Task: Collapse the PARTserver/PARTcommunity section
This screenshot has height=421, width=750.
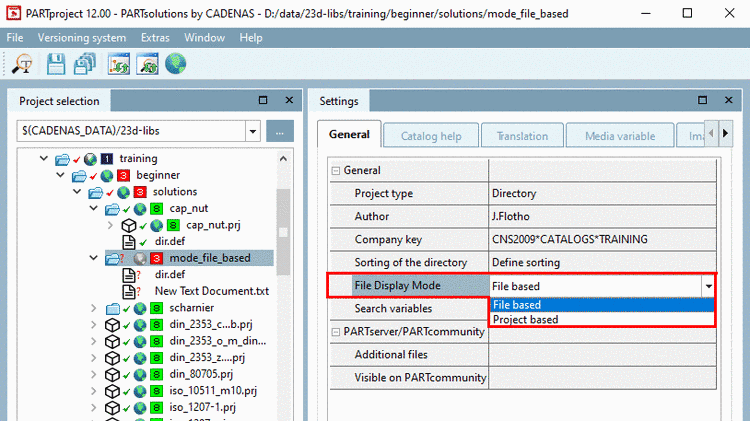Action: click(x=336, y=332)
